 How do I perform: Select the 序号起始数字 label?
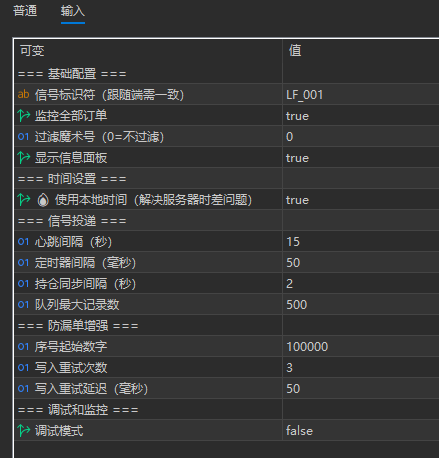coord(71,347)
